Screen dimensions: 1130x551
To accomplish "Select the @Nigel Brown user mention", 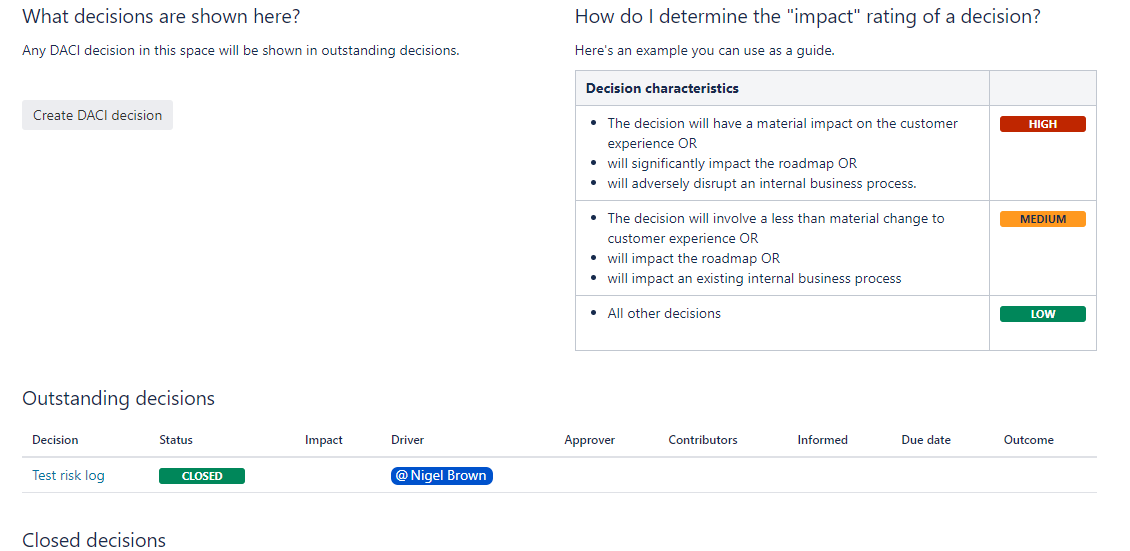I will (442, 476).
